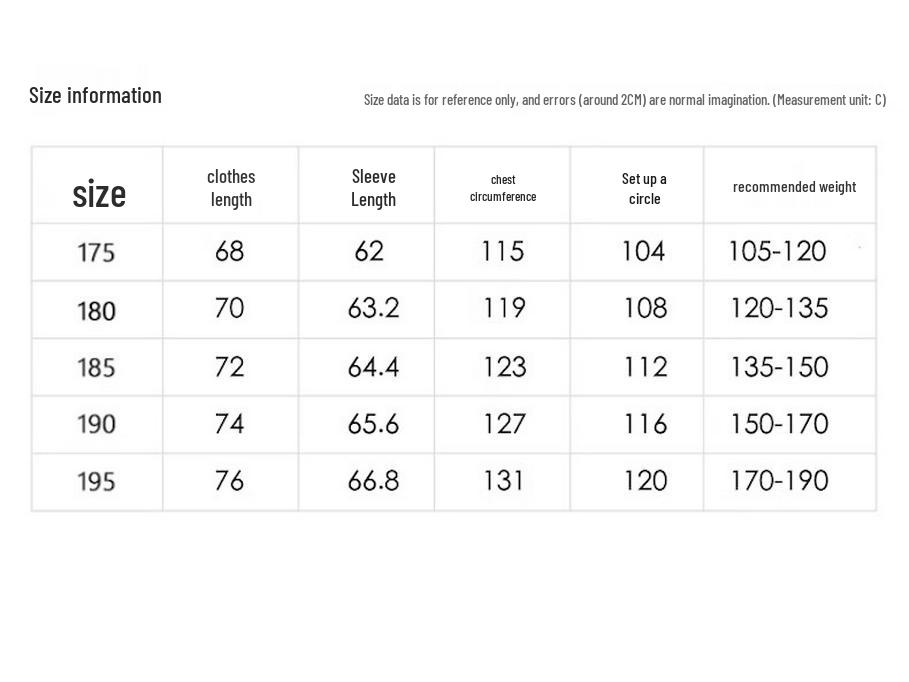Viewport: 909px width, 682px height.
Task: Click the 63.2 sleeve length value
Action: pos(373,309)
